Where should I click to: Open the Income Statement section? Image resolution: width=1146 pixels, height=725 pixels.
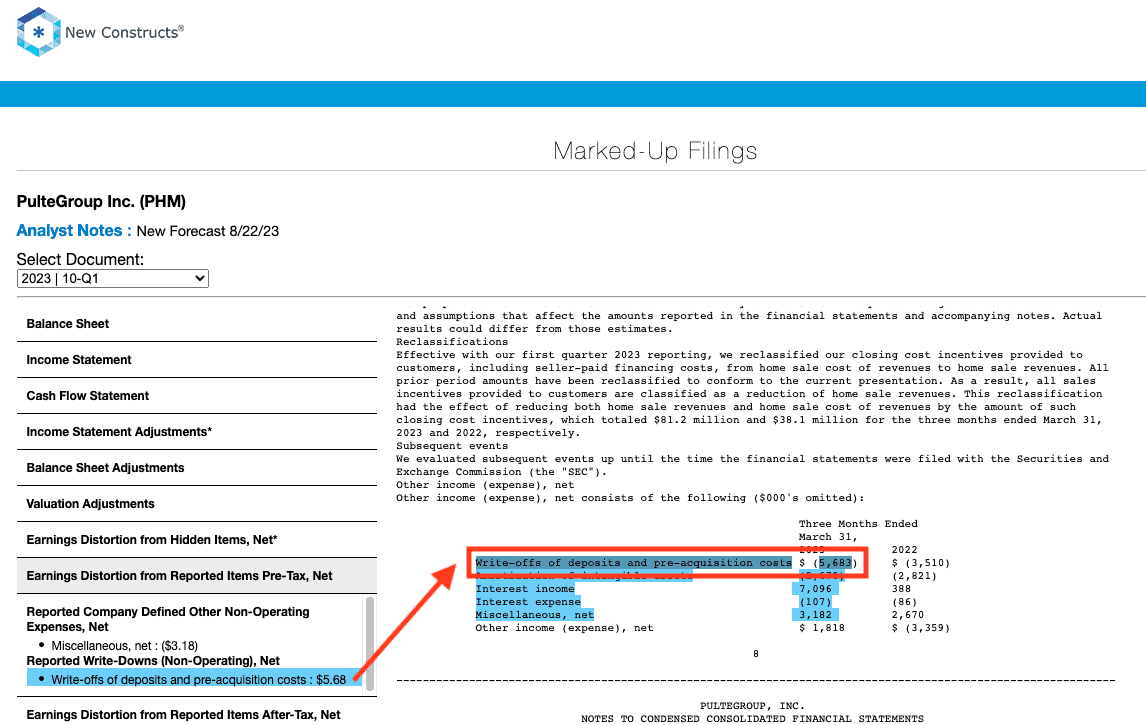197,360
